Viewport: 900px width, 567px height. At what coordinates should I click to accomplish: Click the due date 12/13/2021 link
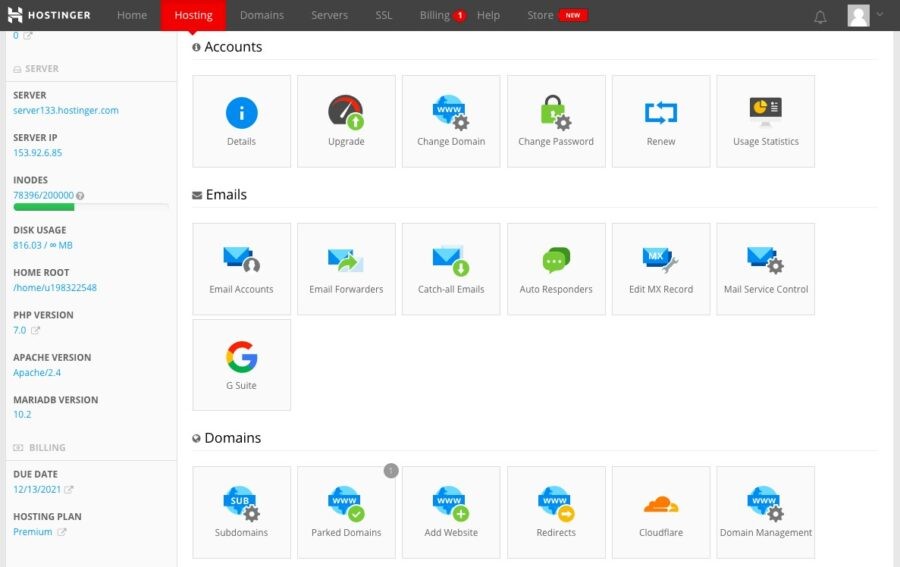point(37,490)
